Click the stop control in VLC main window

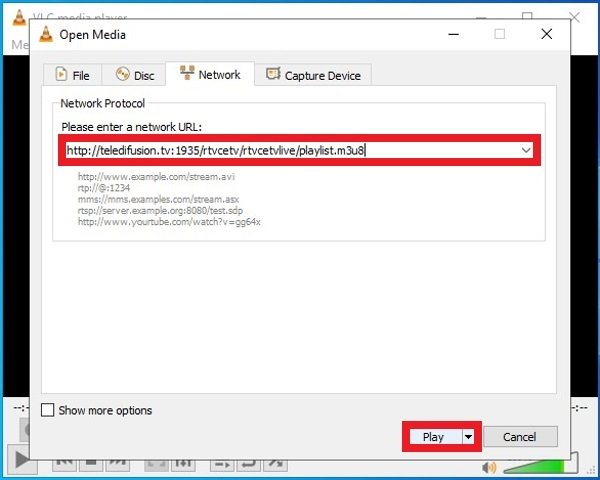click(x=91, y=464)
